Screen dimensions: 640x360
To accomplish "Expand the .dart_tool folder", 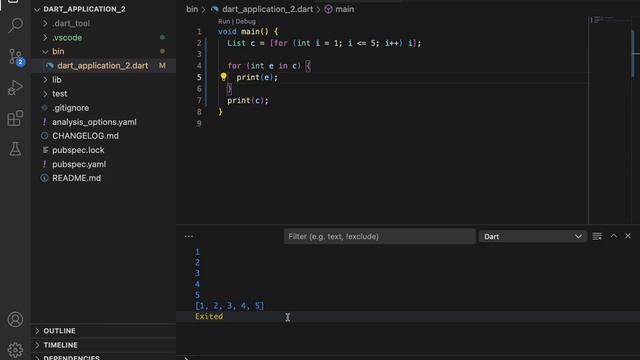I will click(x=45, y=24).
